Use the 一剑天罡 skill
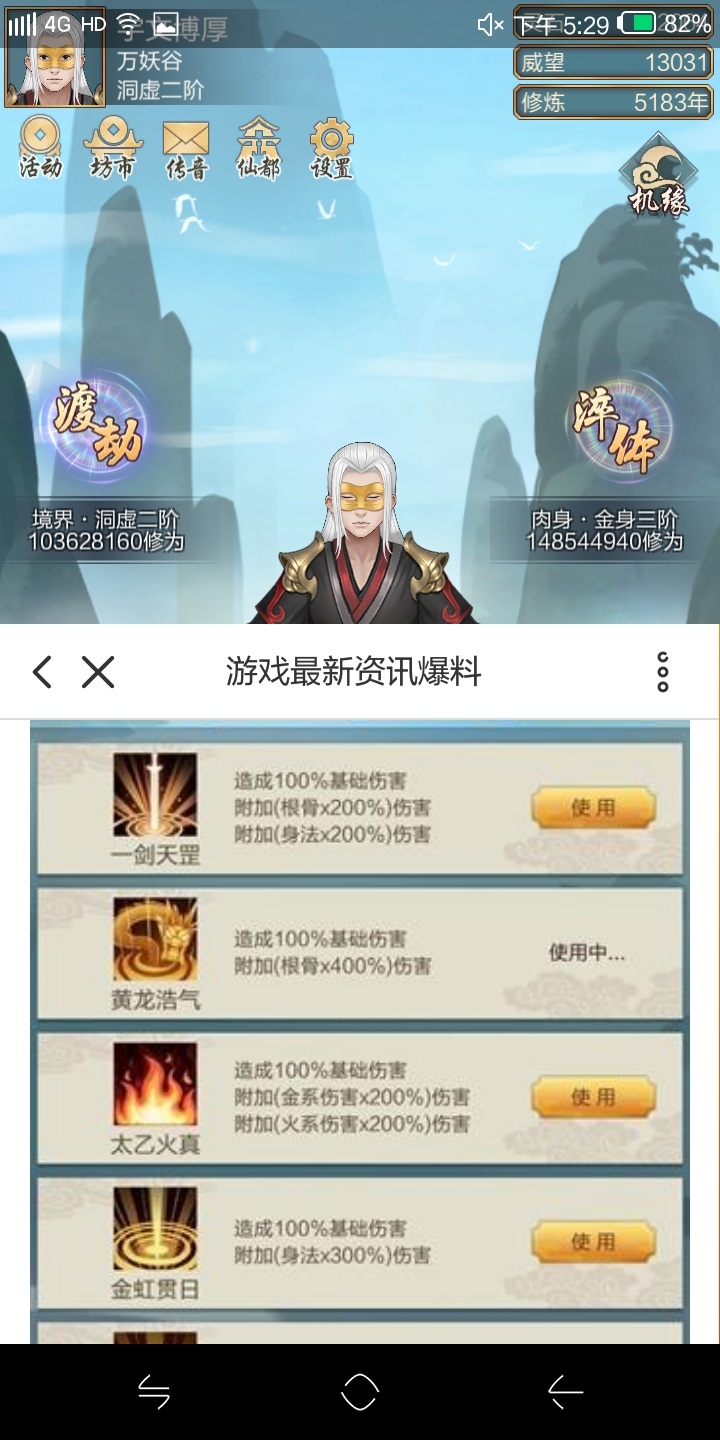 click(593, 808)
